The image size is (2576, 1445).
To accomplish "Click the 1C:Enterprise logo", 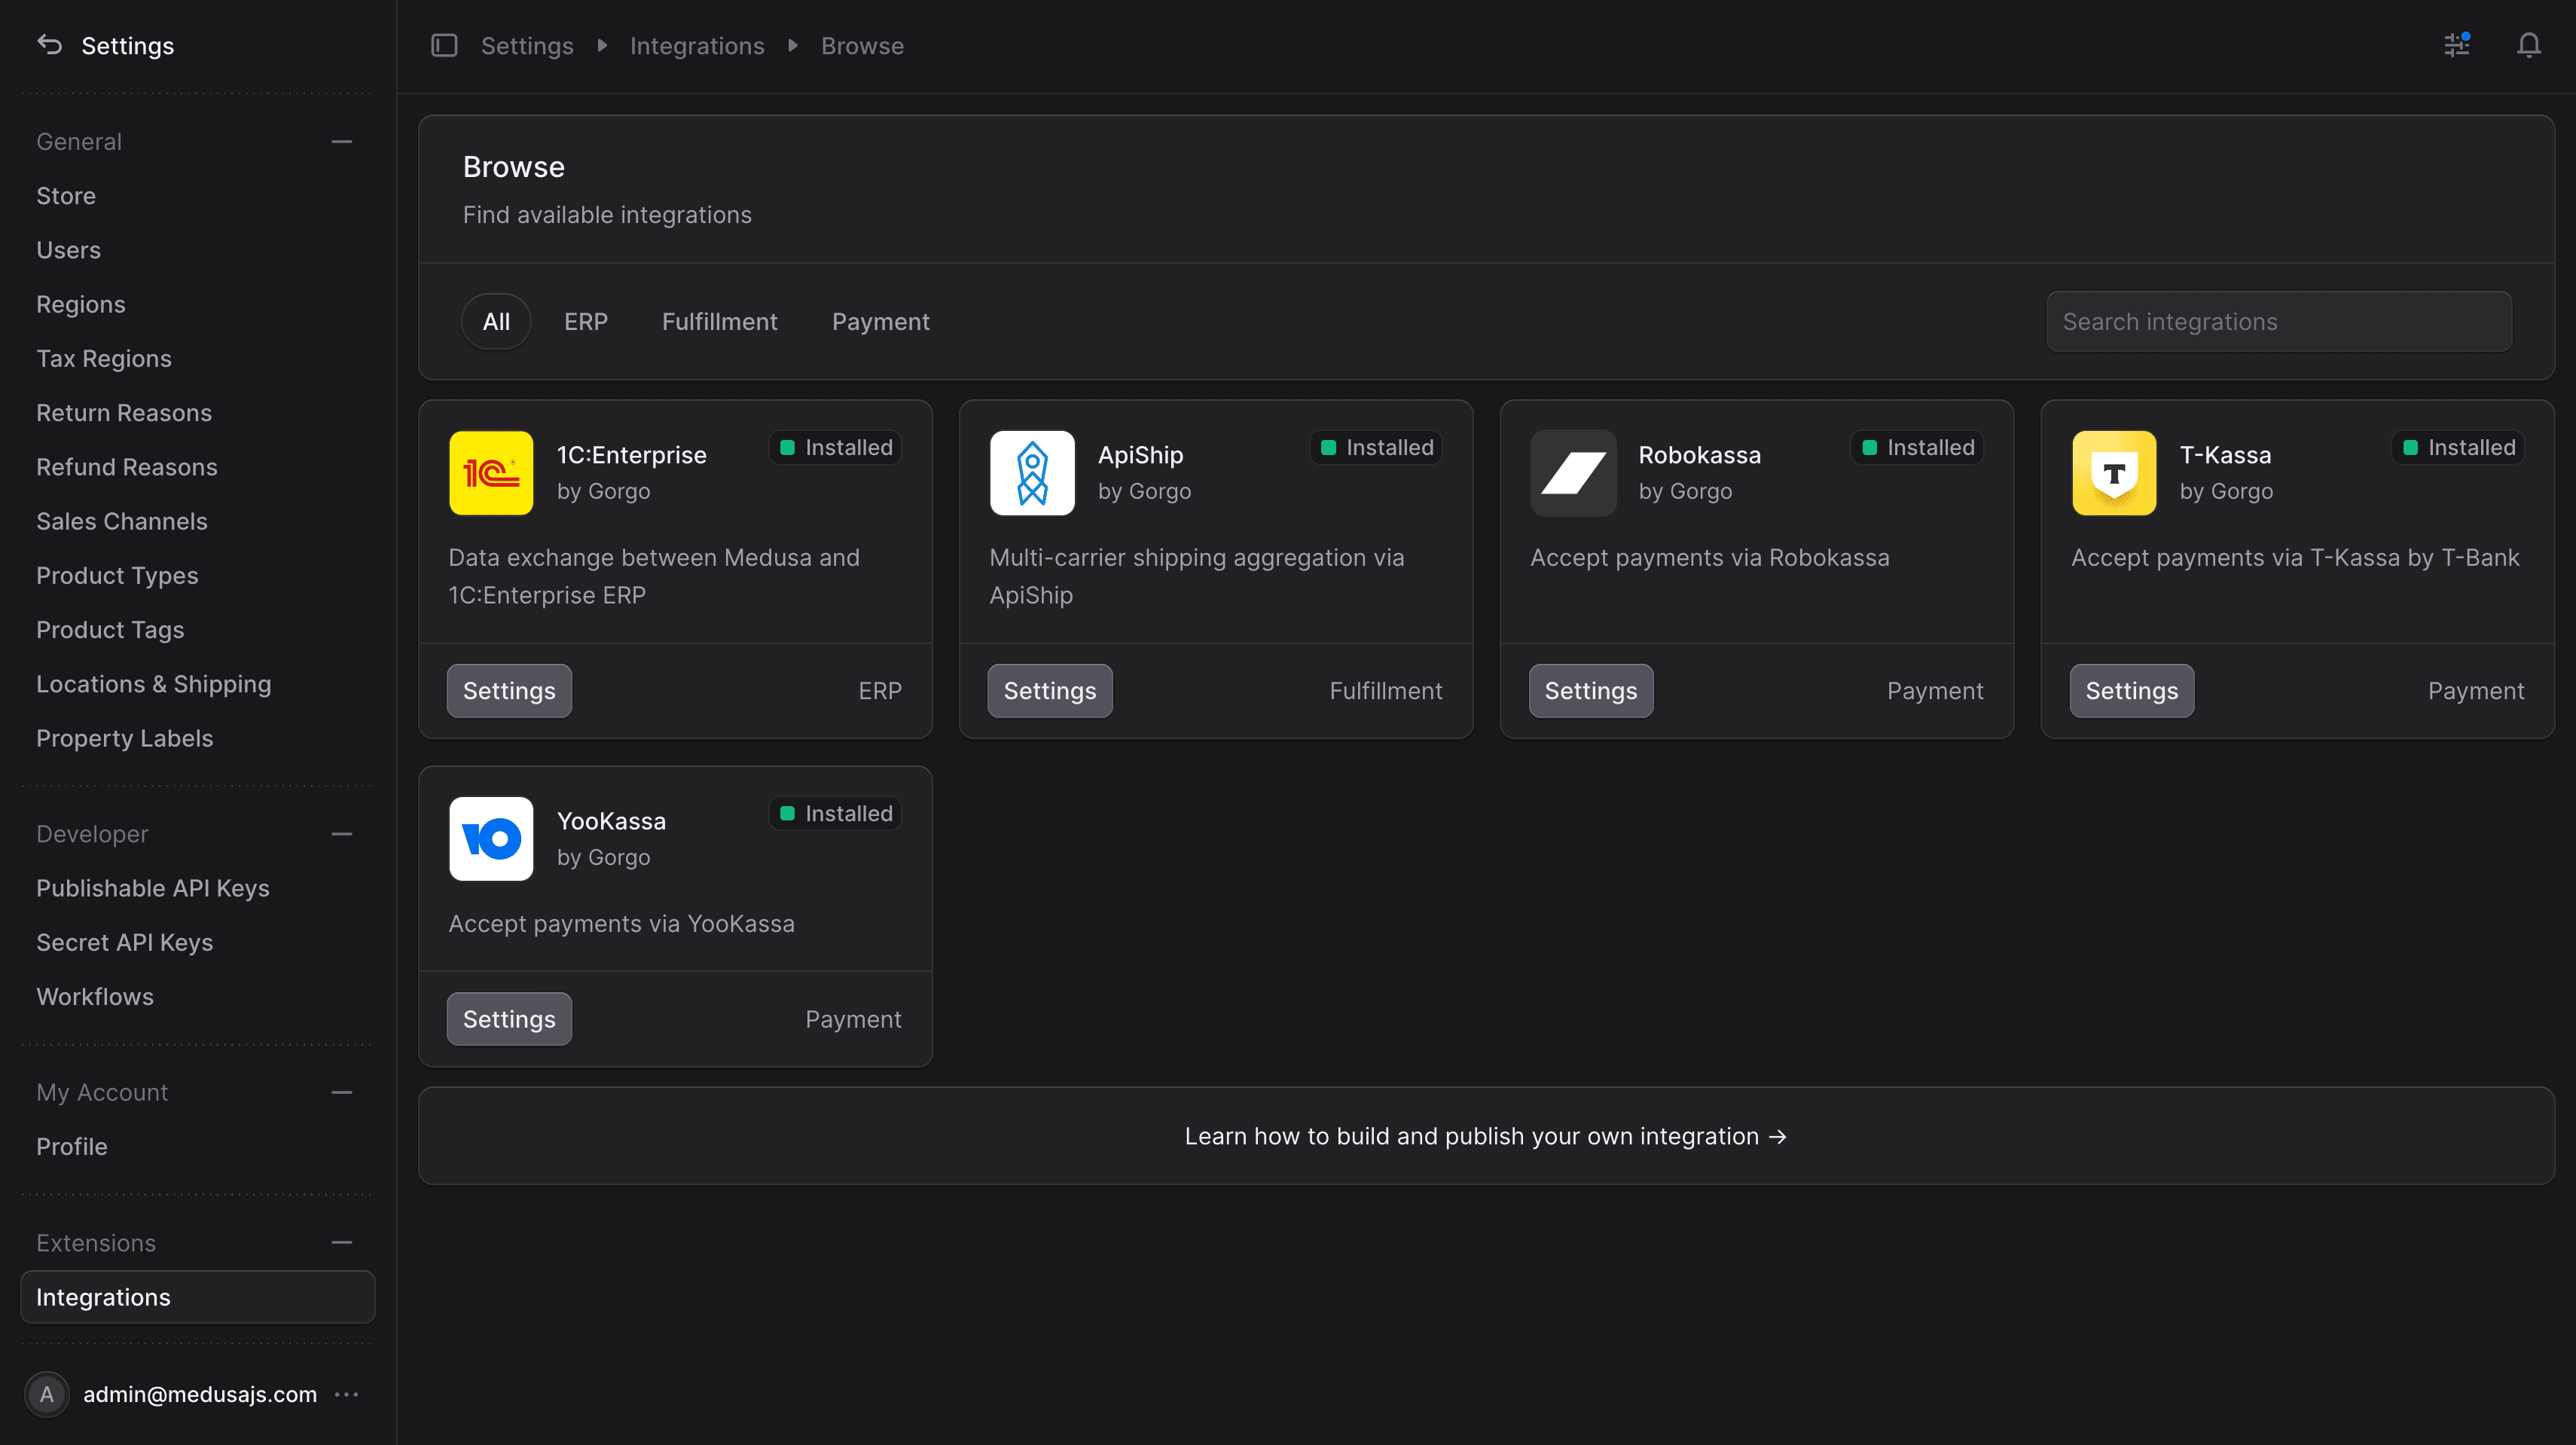I will coord(491,473).
